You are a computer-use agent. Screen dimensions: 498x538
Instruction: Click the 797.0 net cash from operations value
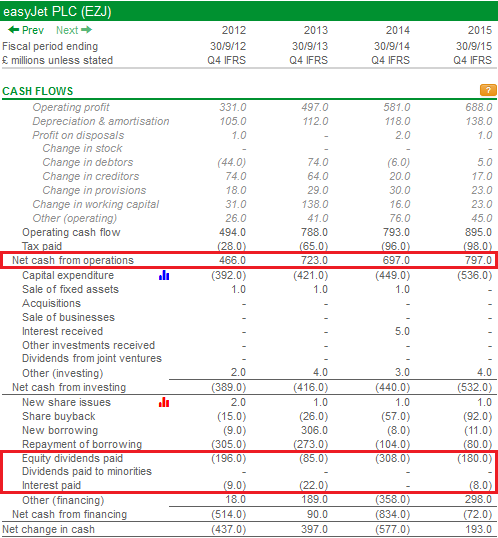coord(478,260)
